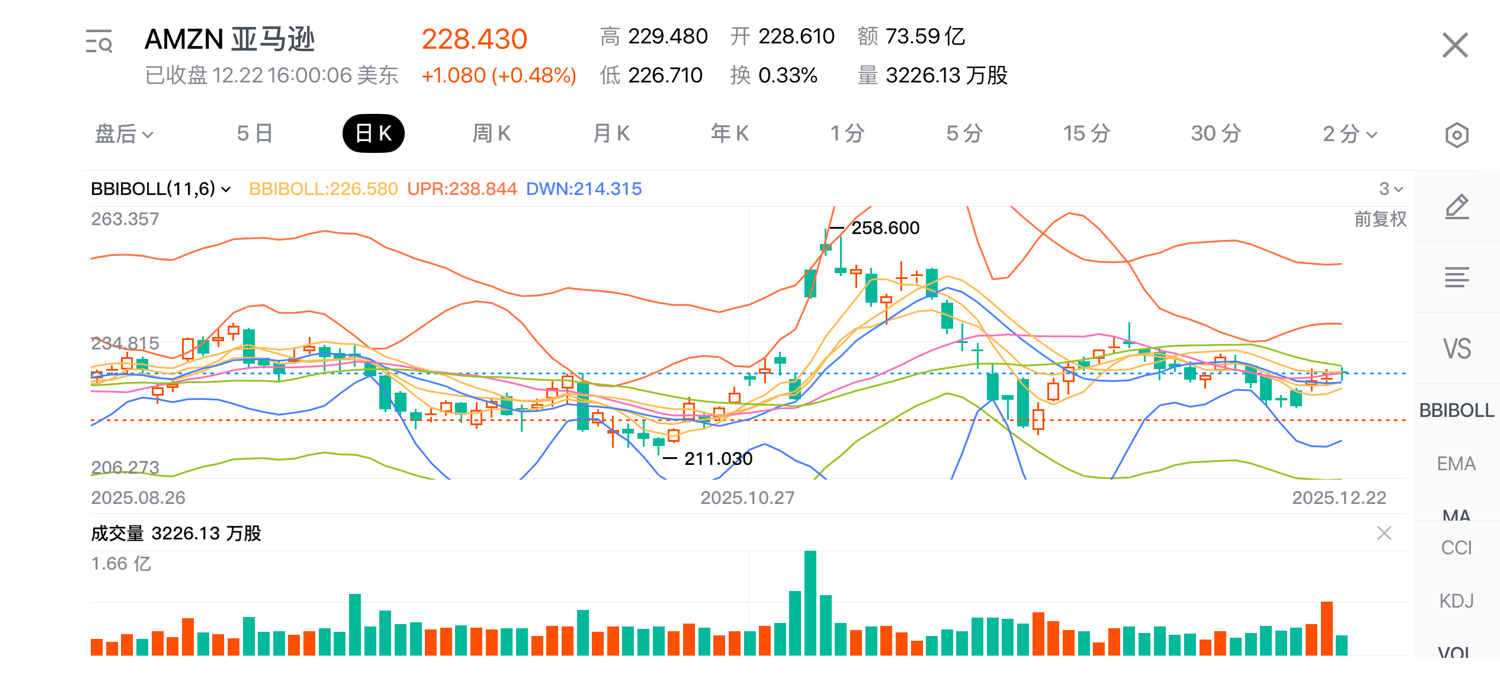The width and height of the screenshot is (1500, 693).
Task: Click the 258.600 high price marker
Action: tap(885, 228)
